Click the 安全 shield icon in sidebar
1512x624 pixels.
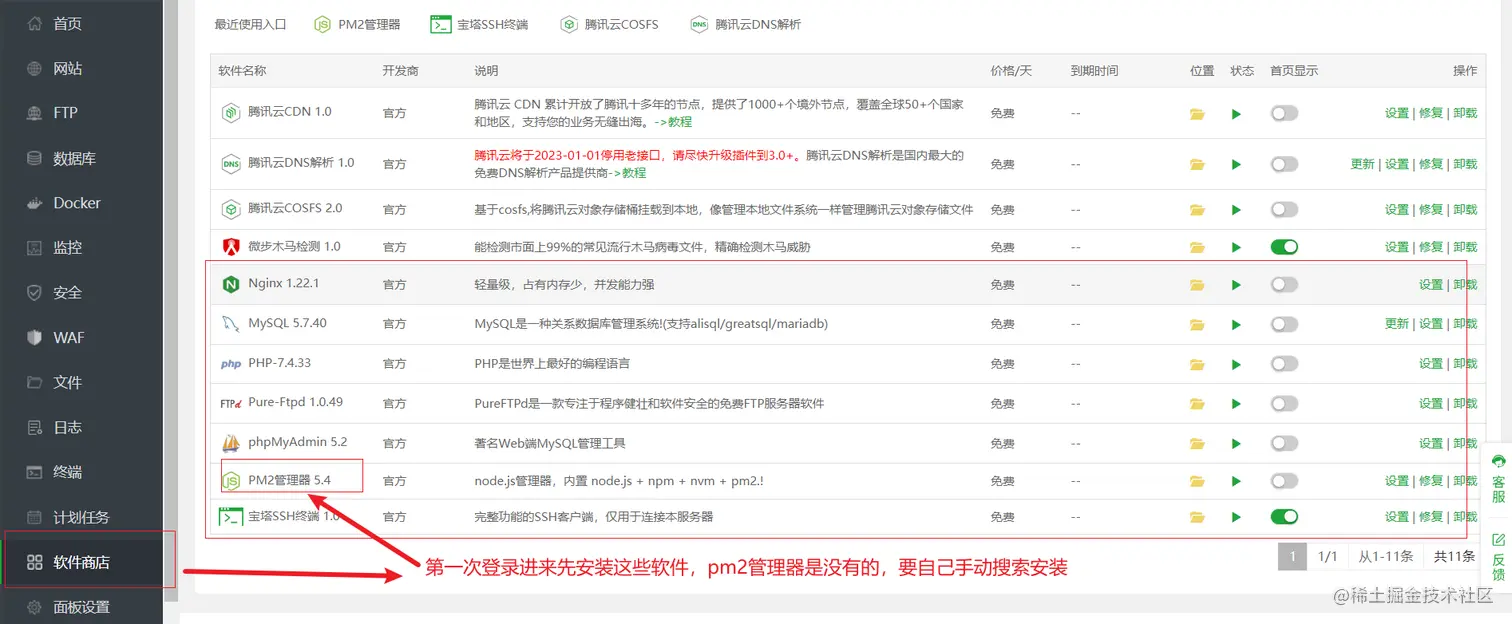(35, 293)
